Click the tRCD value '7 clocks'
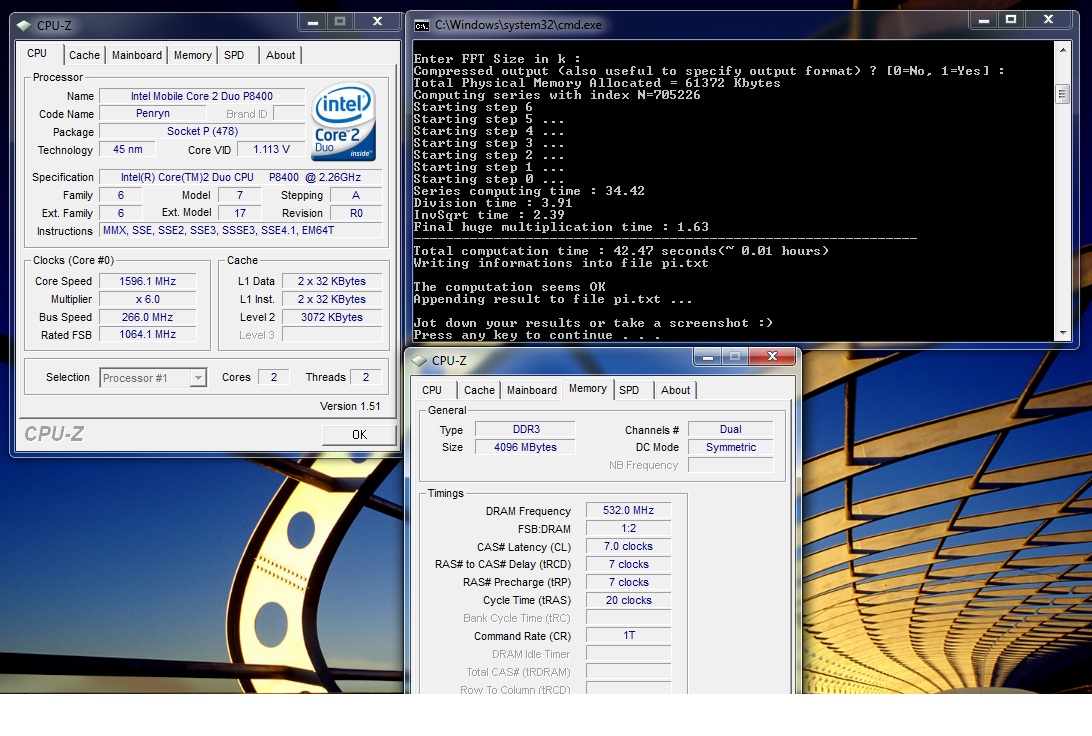The height and width of the screenshot is (736, 1092). coord(629,564)
